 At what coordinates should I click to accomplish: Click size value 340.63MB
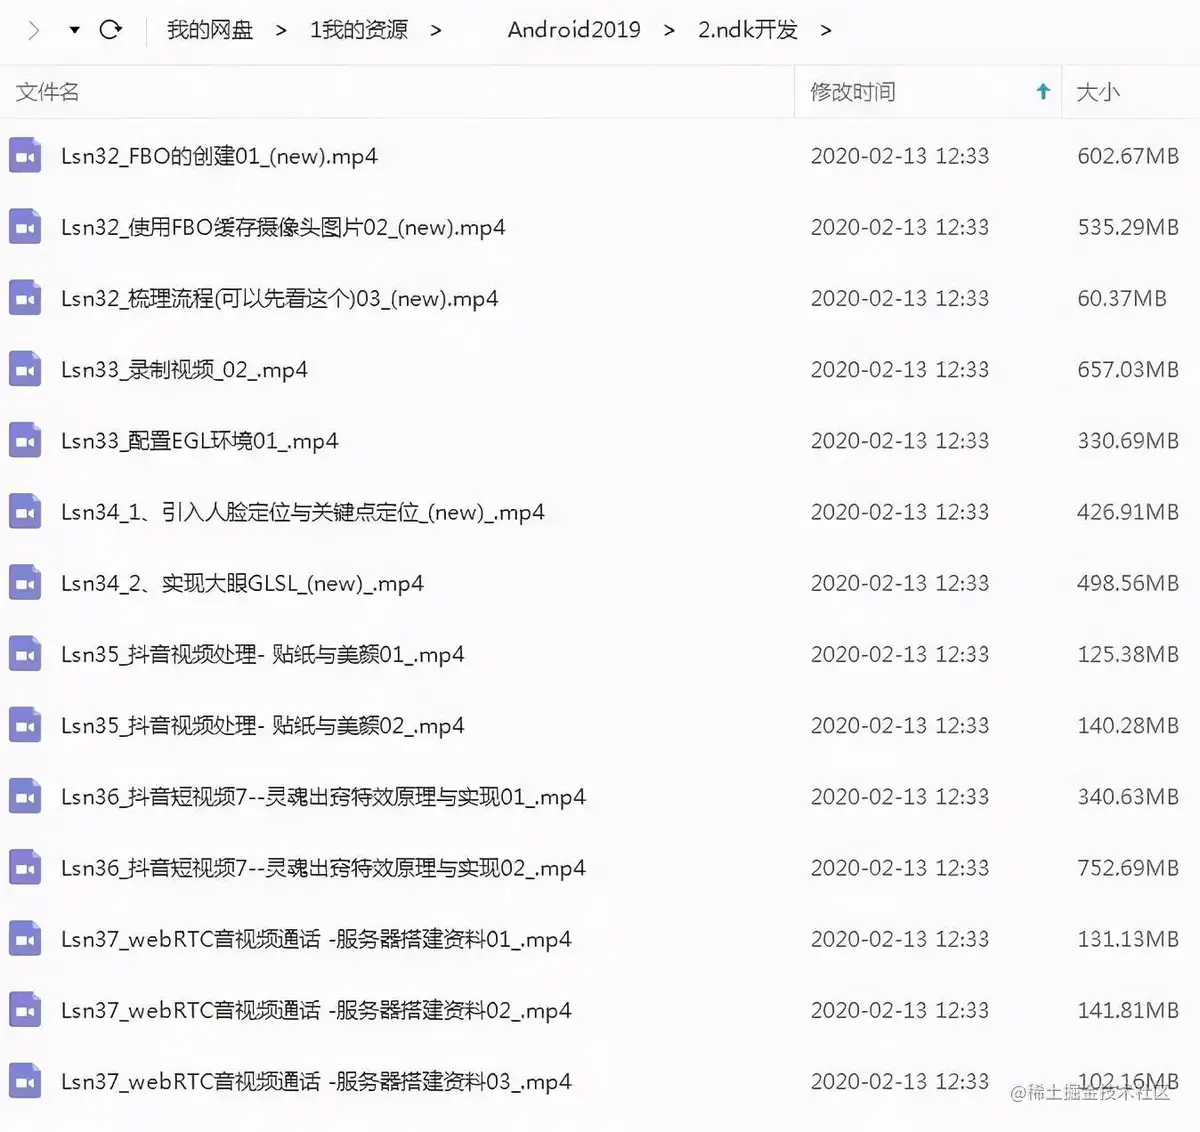click(1128, 797)
